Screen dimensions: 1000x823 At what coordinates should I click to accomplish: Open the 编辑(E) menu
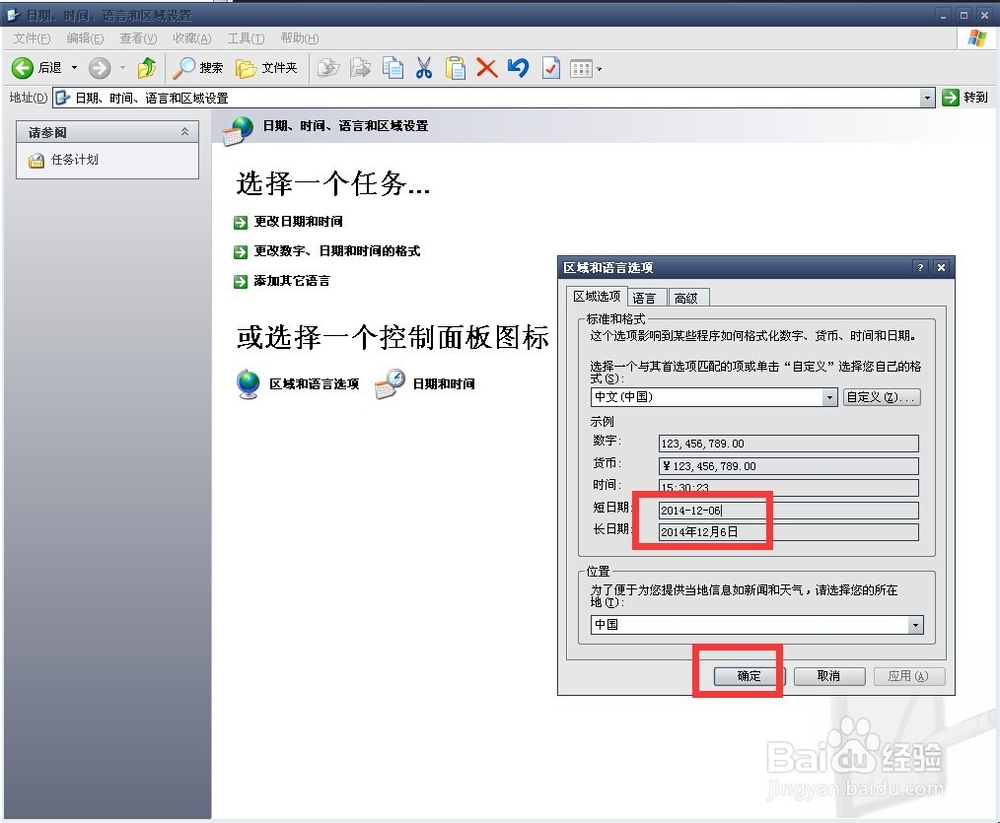[85, 38]
